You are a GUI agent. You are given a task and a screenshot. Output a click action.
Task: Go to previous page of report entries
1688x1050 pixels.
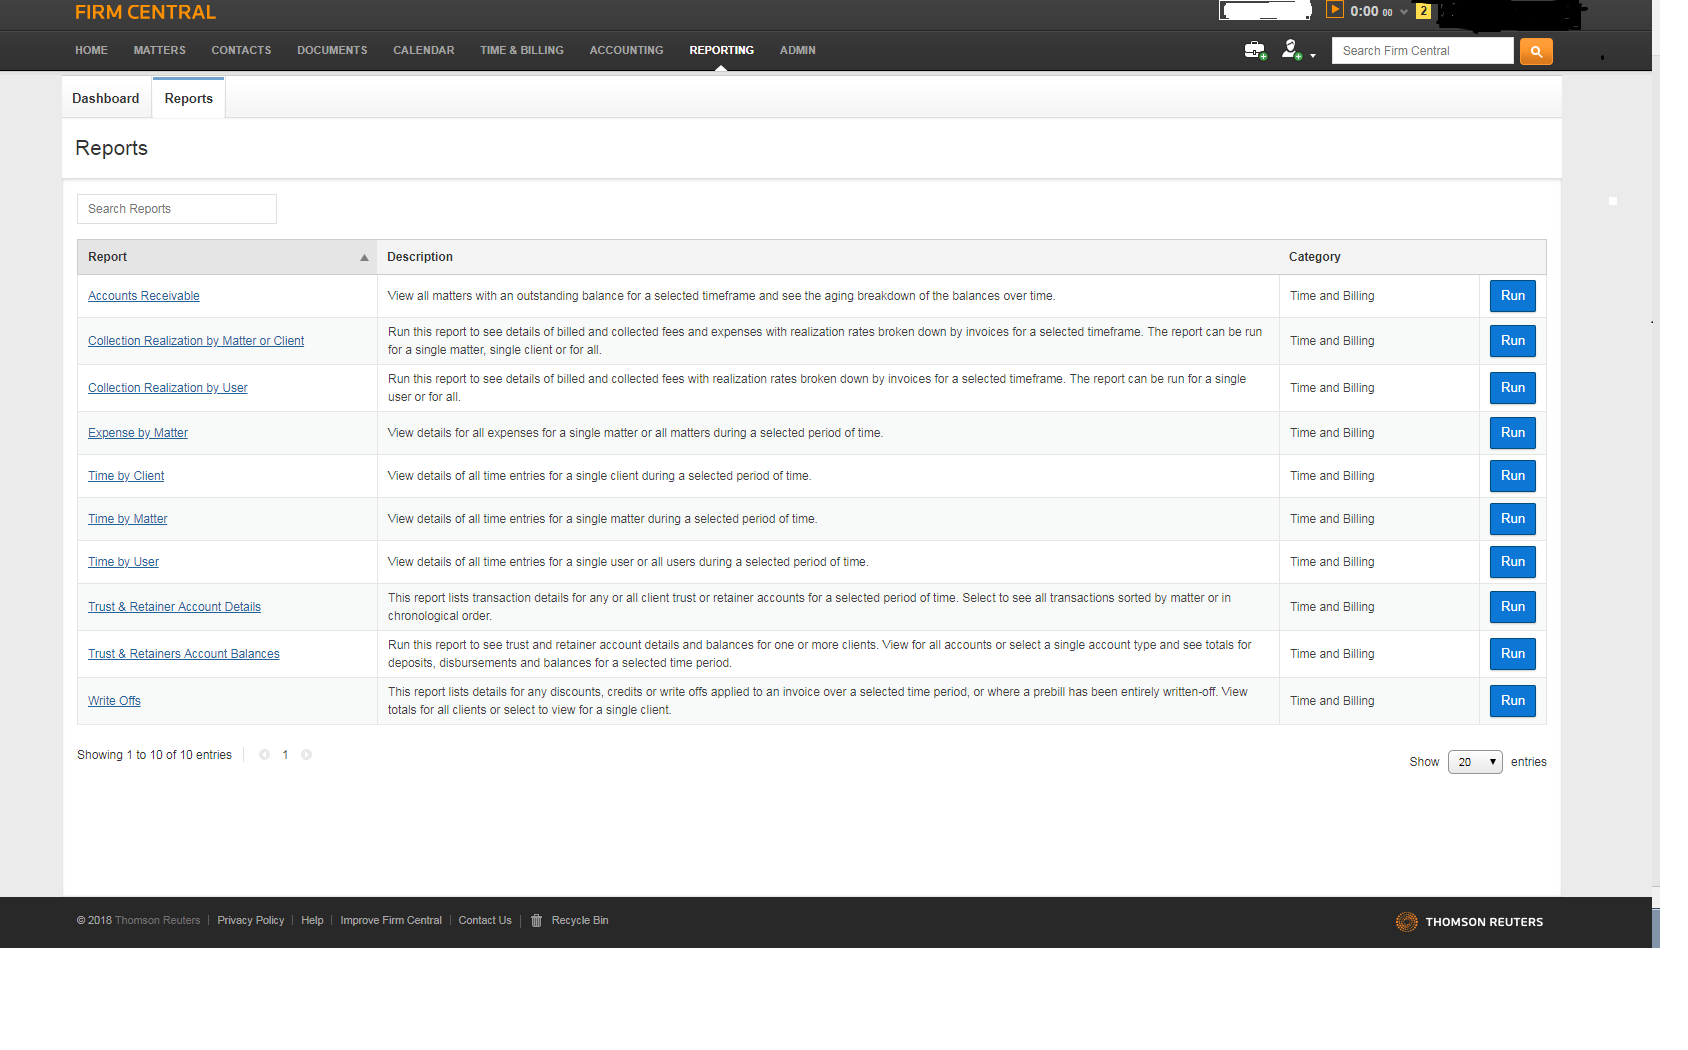[x=264, y=755]
